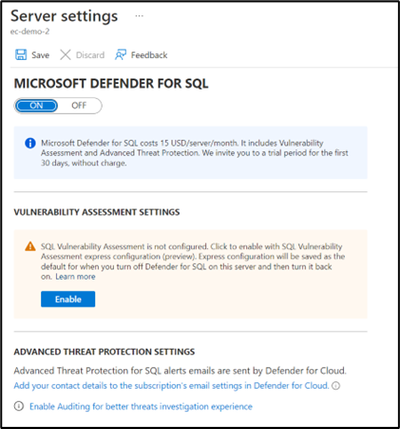Click the Feedback person icon

pos(120,55)
